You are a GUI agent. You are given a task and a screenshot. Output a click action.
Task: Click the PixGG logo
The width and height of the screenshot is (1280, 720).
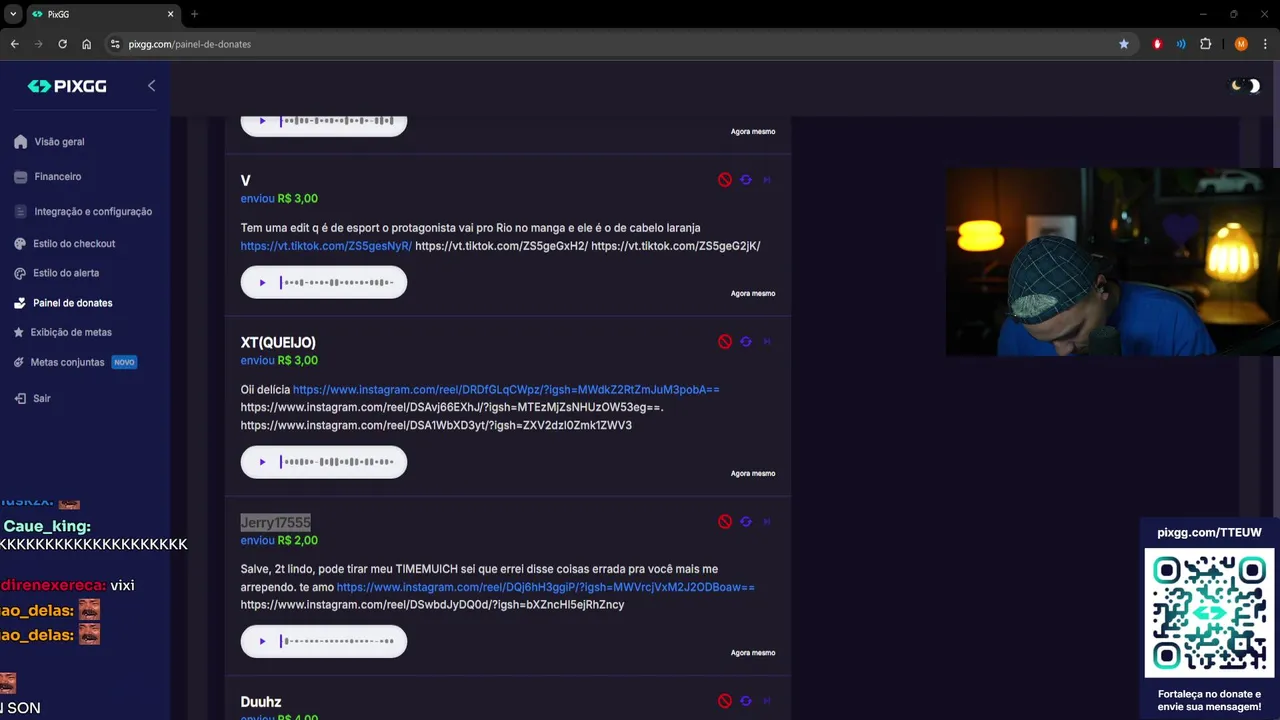click(66, 86)
